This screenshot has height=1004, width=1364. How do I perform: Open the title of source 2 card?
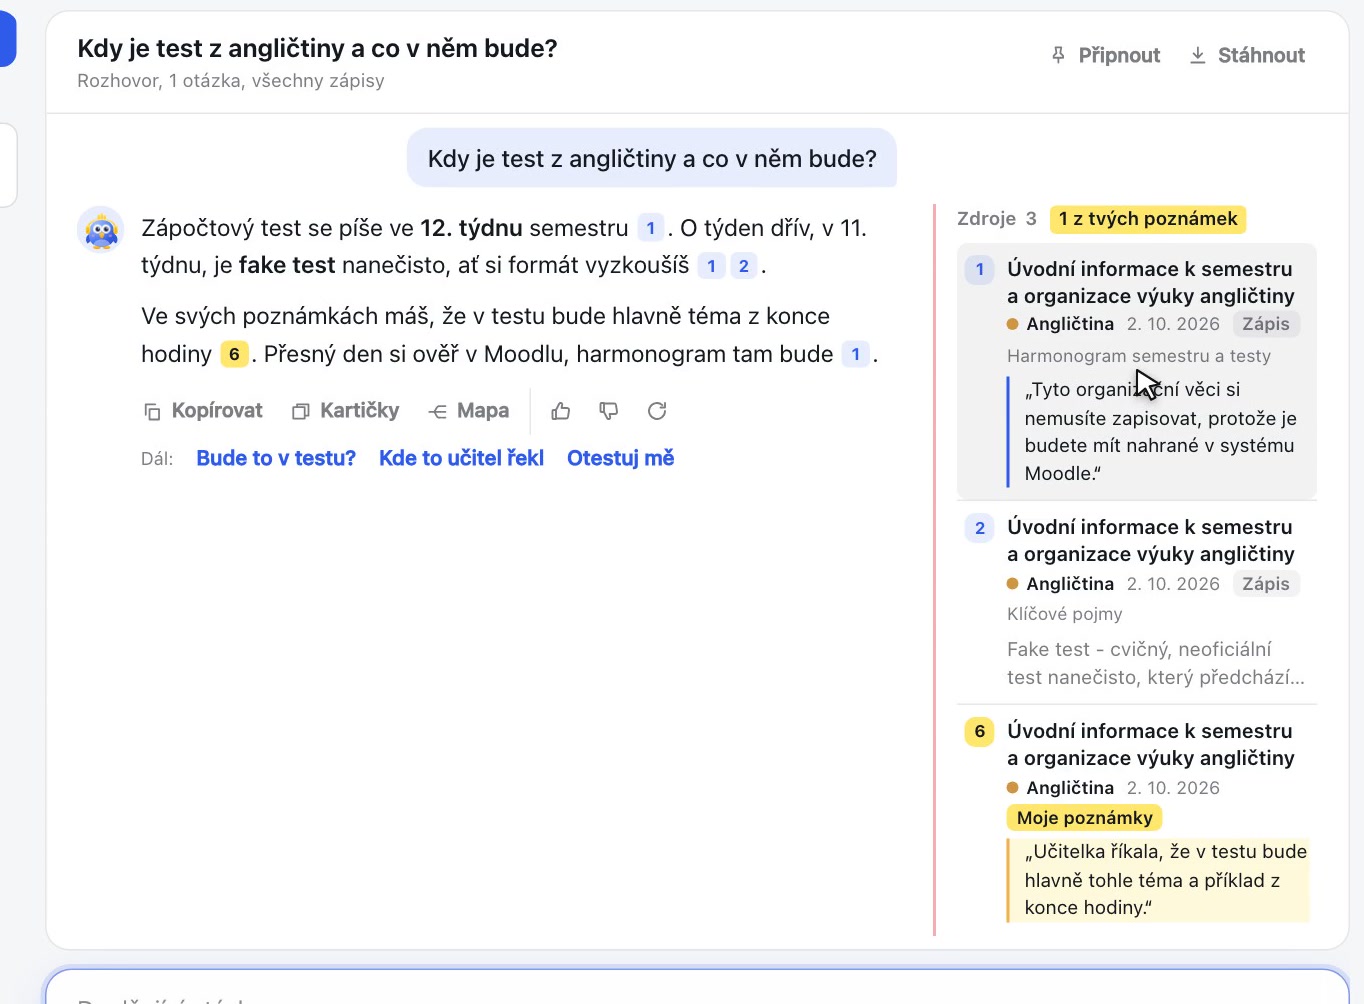(1151, 540)
